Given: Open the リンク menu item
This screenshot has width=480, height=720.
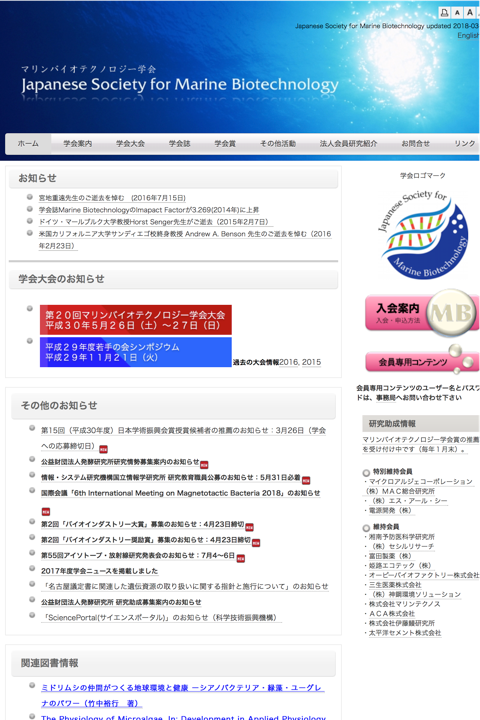Looking at the screenshot, I should pyautogui.click(x=465, y=144).
